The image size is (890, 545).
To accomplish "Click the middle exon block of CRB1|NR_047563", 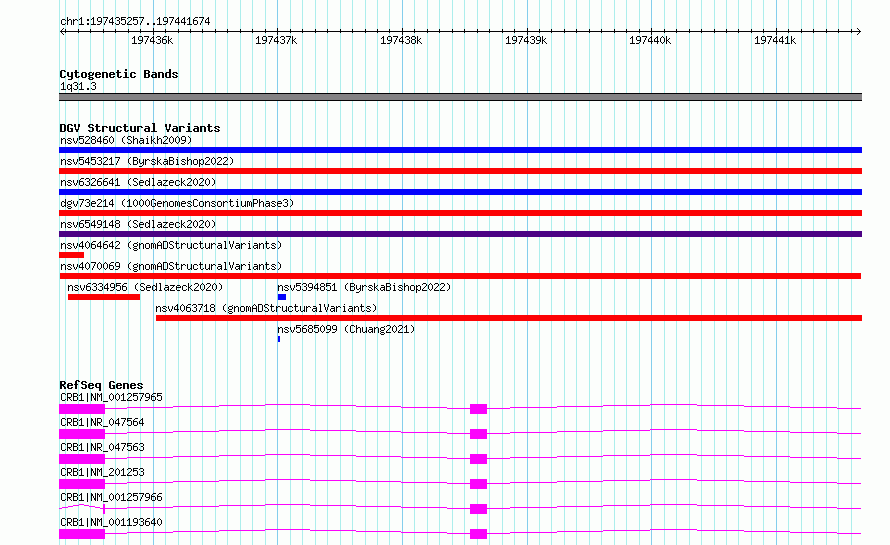I will click(478, 459).
